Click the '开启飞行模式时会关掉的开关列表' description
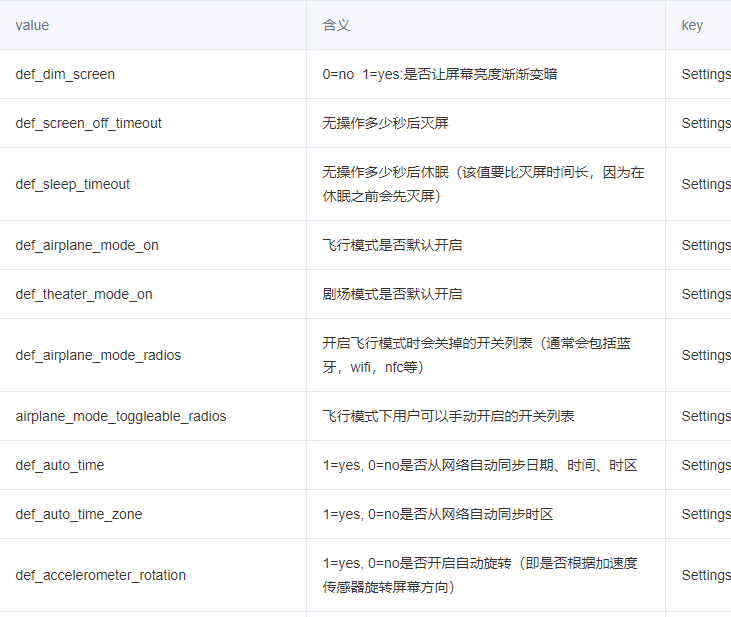 tap(476, 355)
